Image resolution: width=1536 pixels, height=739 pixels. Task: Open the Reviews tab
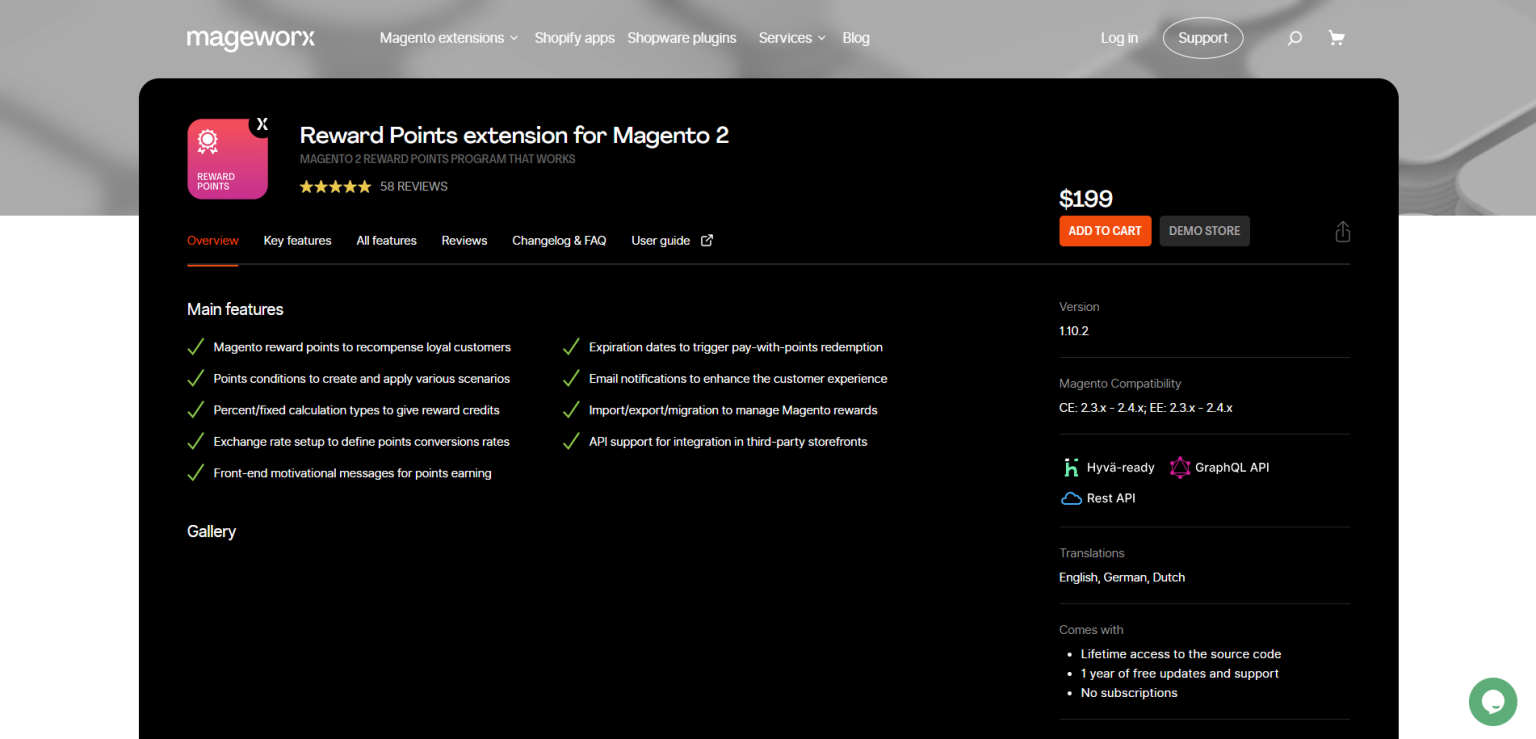click(464, 241)
